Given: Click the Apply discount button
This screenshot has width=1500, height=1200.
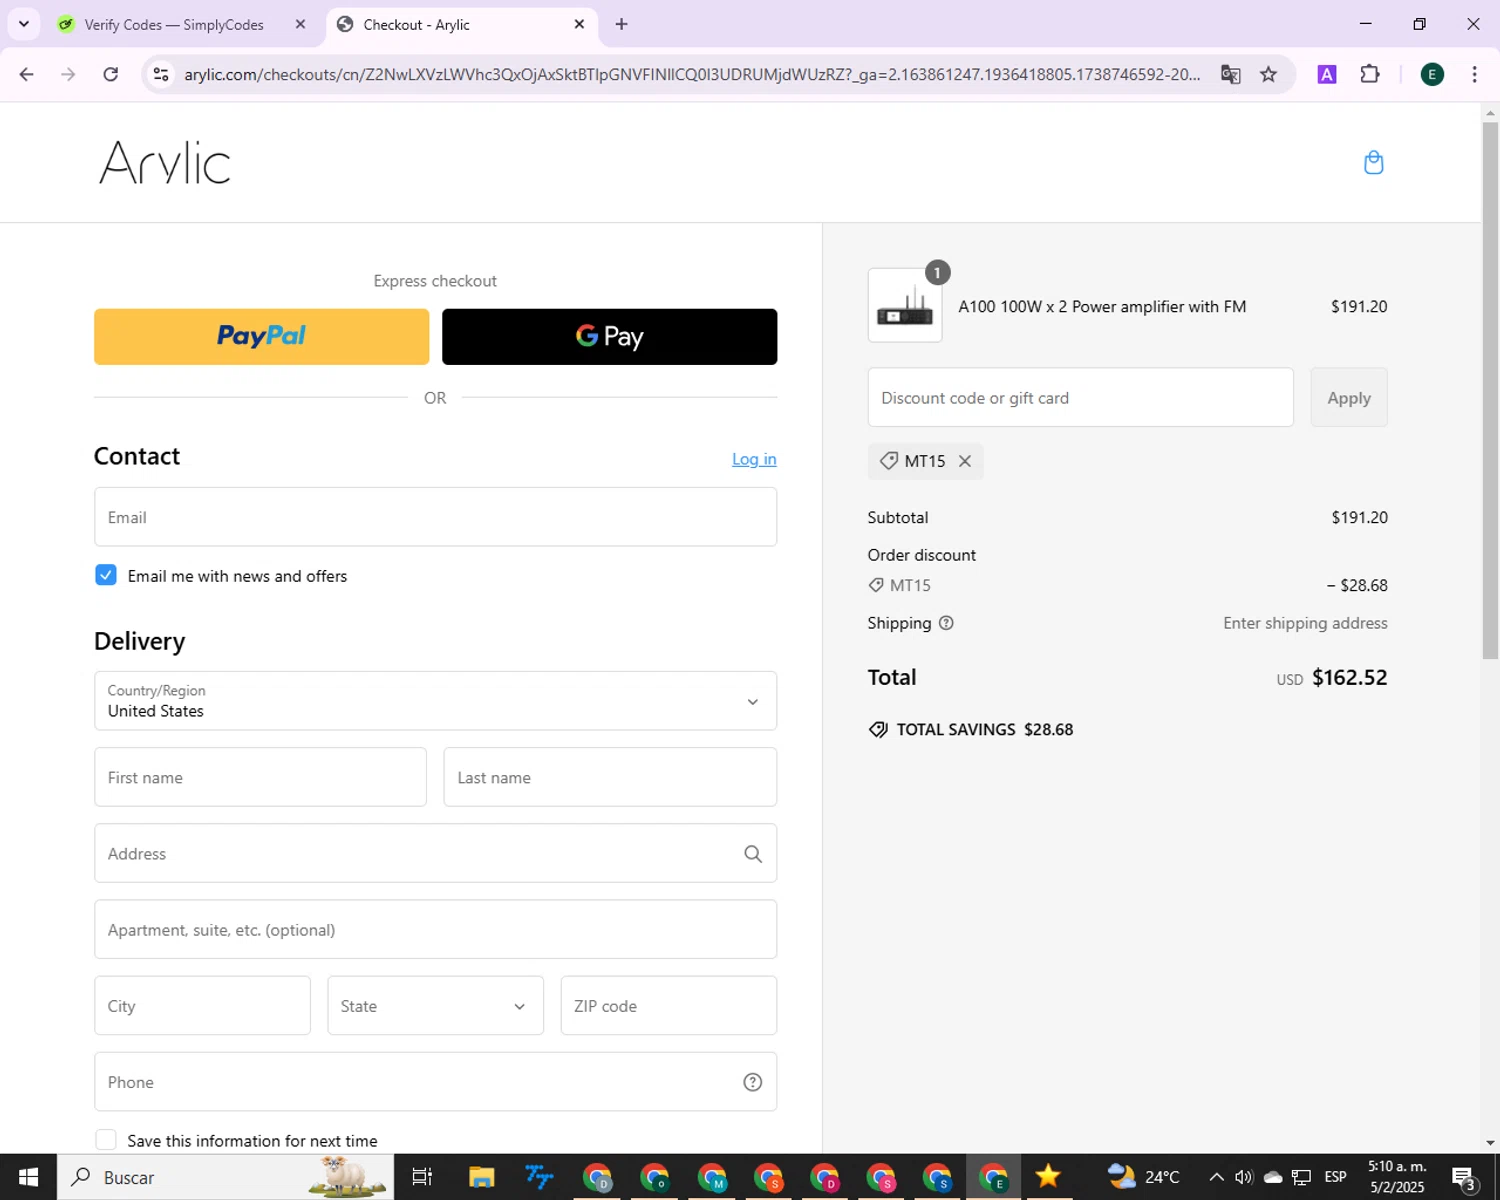Looking at the screenshot, I should (1349, 398).
